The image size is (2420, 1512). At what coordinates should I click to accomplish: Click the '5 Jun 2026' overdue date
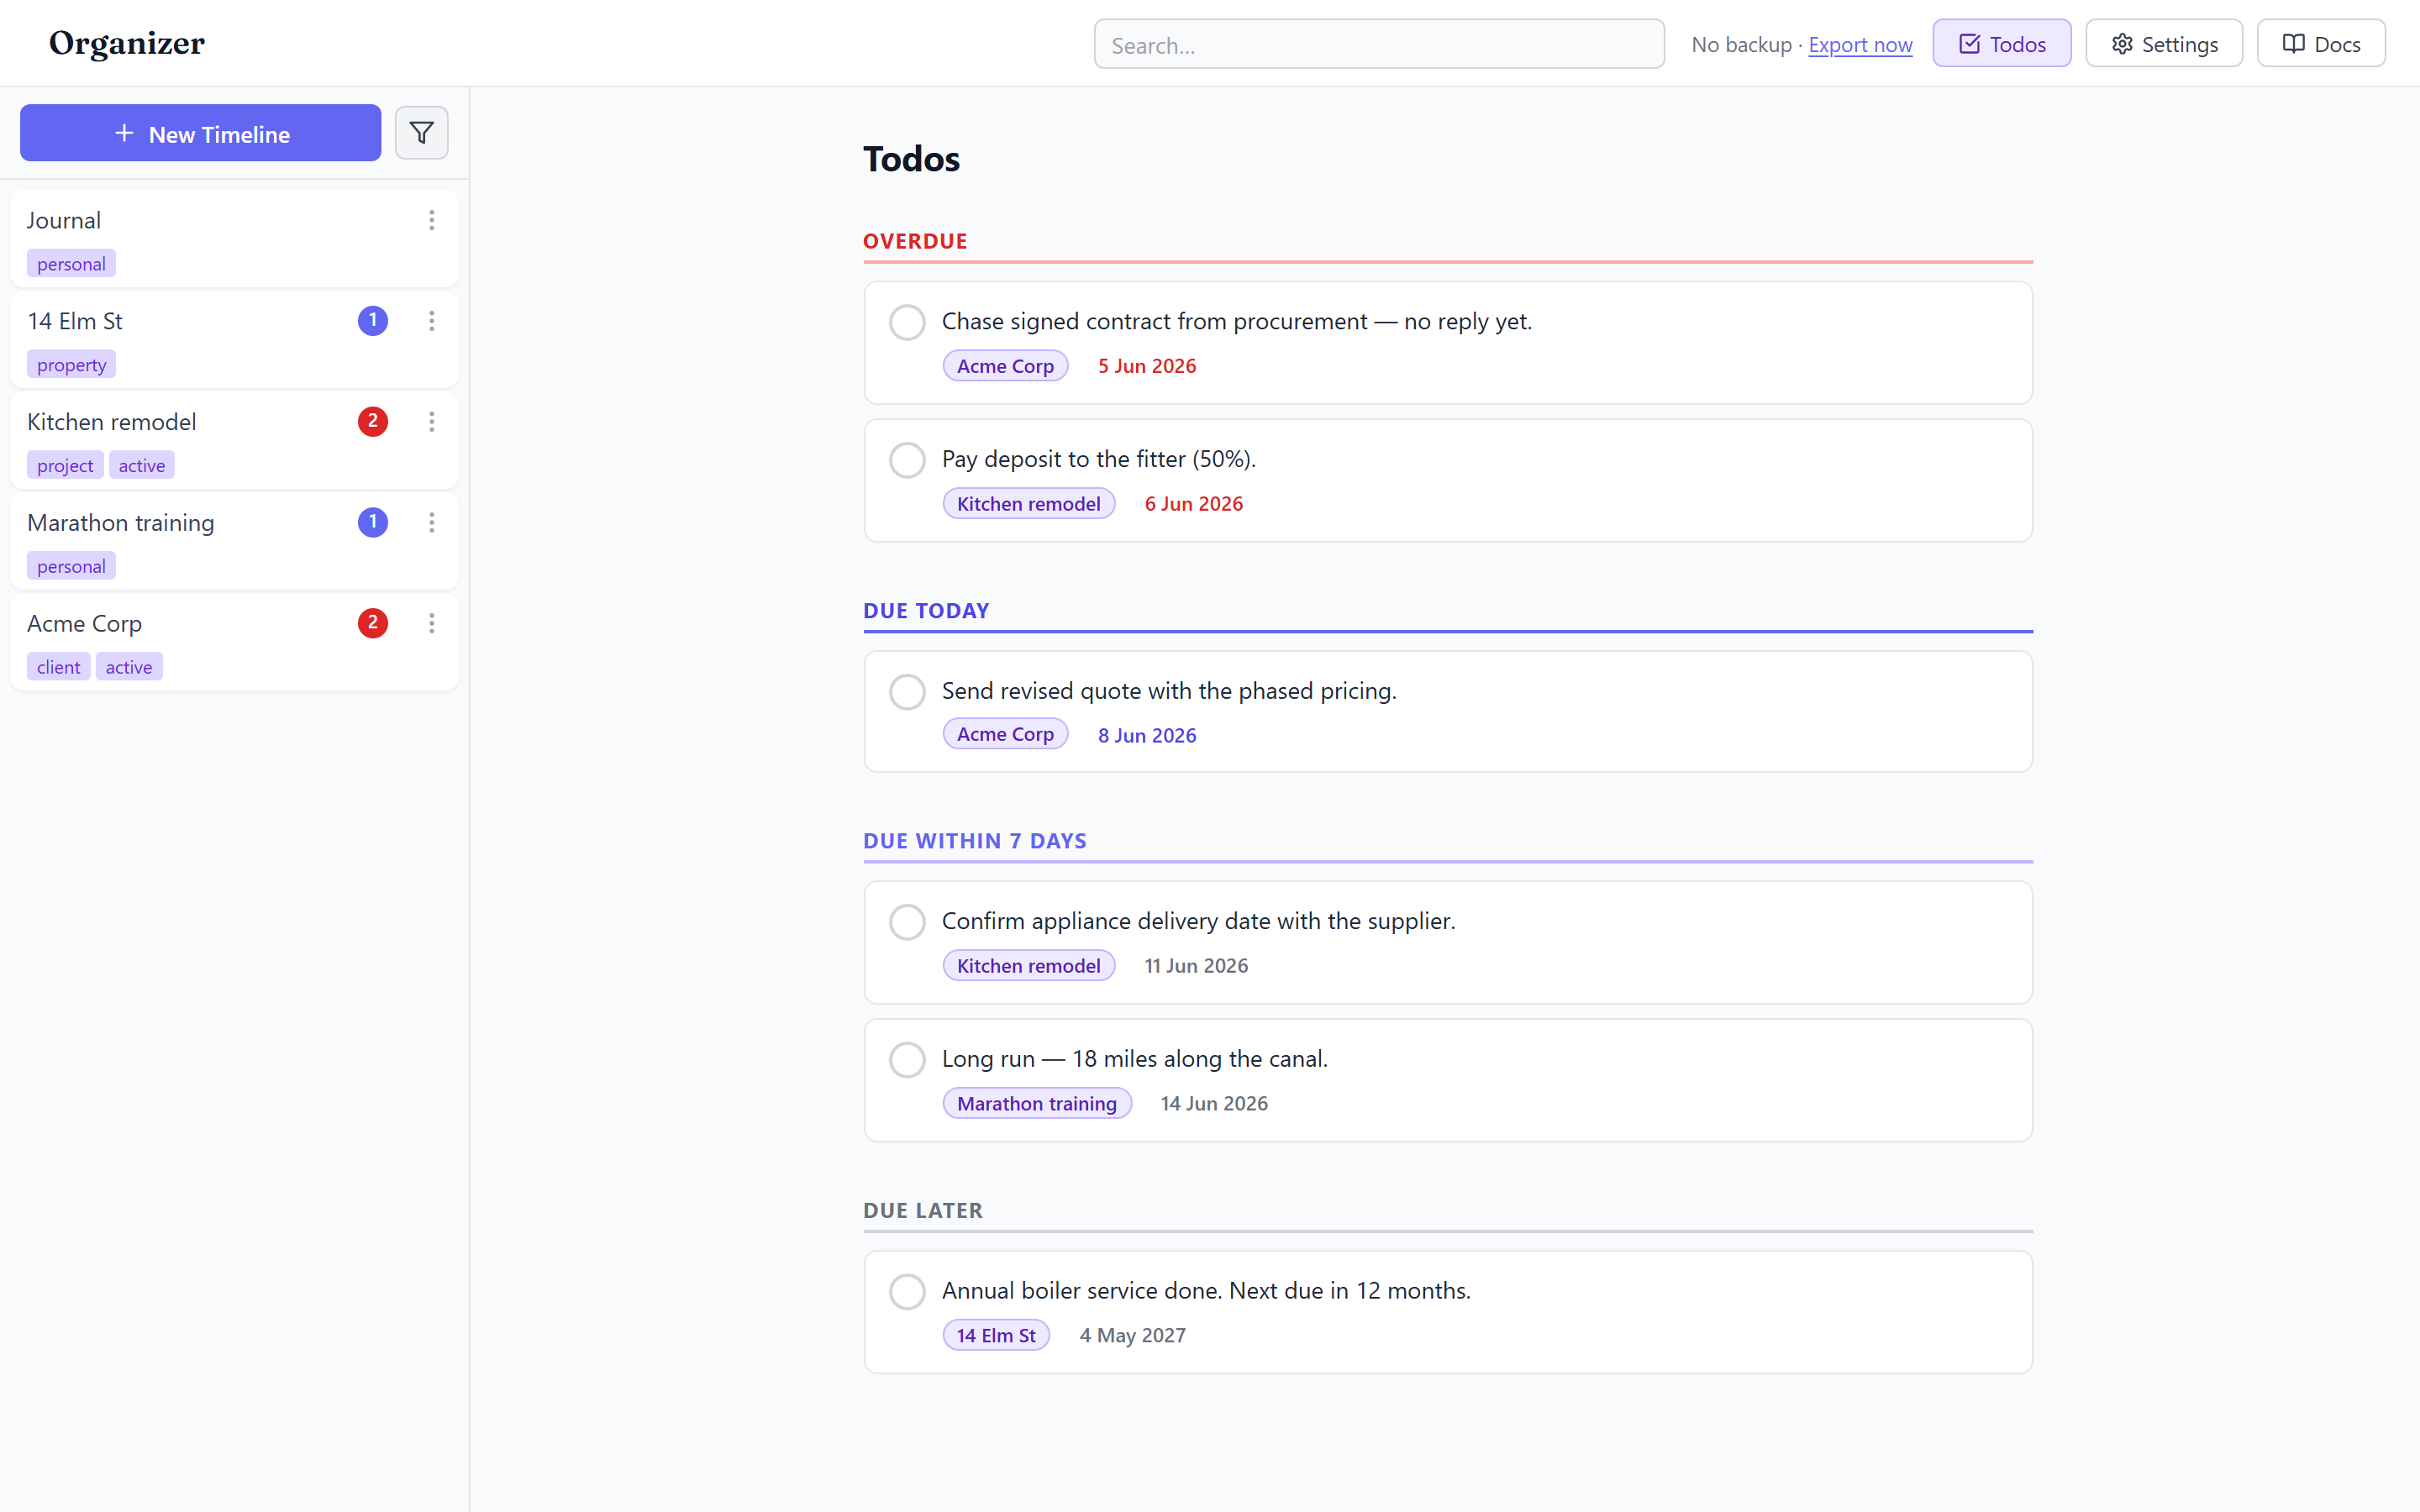[x=1147, y=366]
